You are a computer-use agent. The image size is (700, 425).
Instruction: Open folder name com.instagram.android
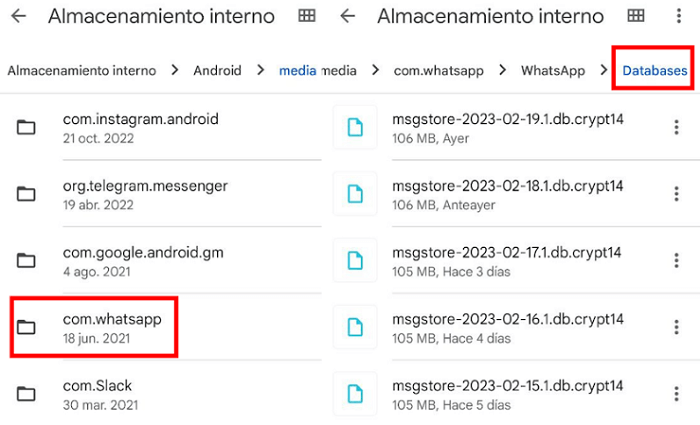(x=141, y=119)
